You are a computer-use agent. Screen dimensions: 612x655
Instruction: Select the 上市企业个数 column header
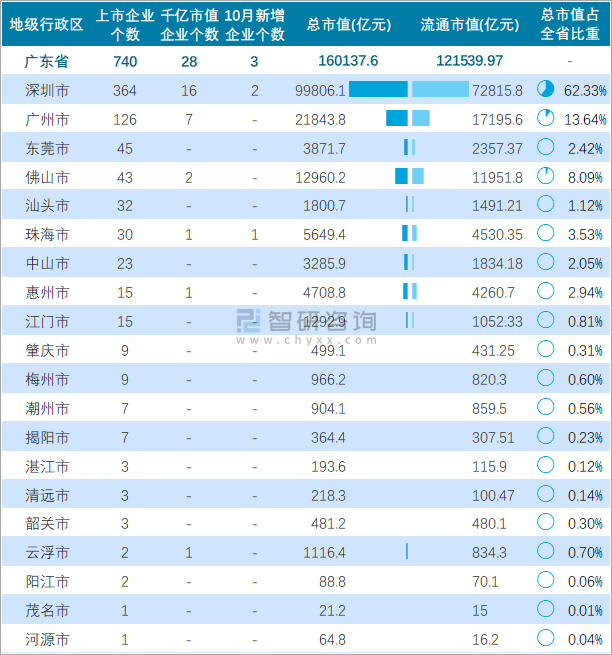(124, 24)
